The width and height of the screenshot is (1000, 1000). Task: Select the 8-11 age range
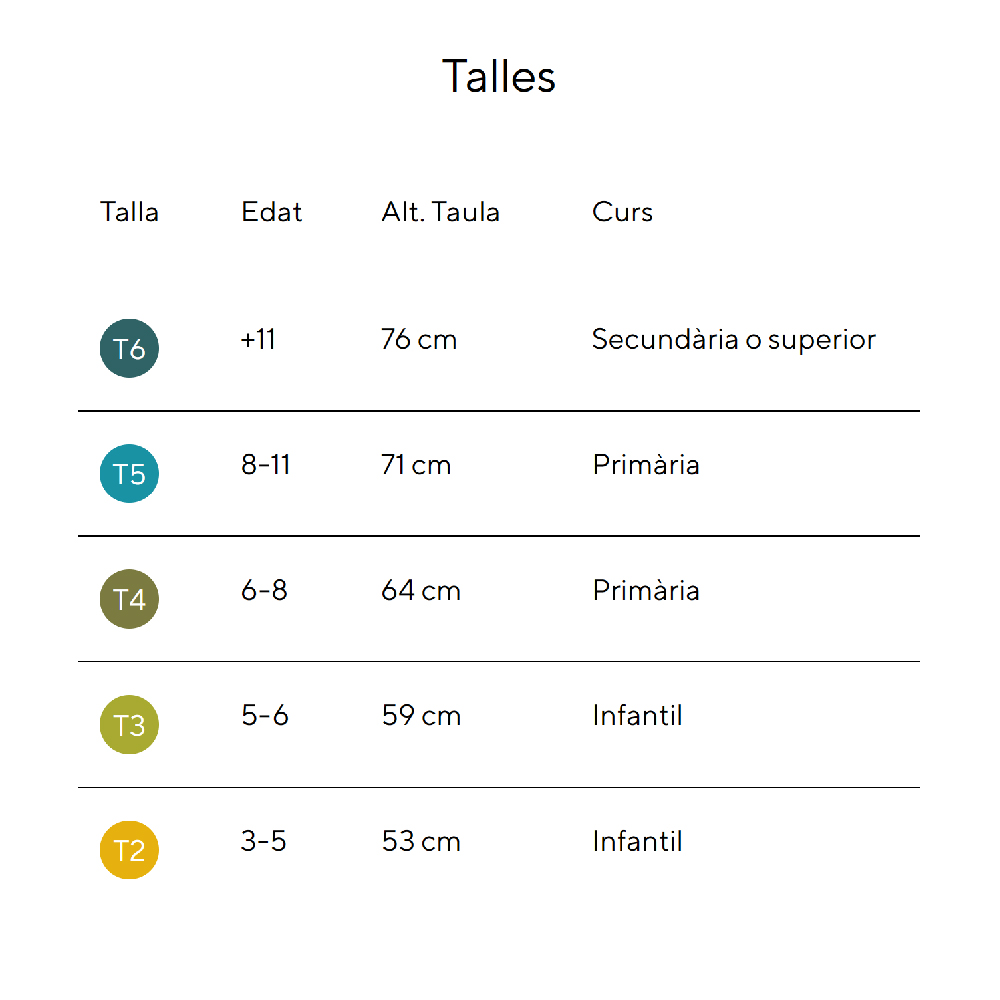pos(265,465)
